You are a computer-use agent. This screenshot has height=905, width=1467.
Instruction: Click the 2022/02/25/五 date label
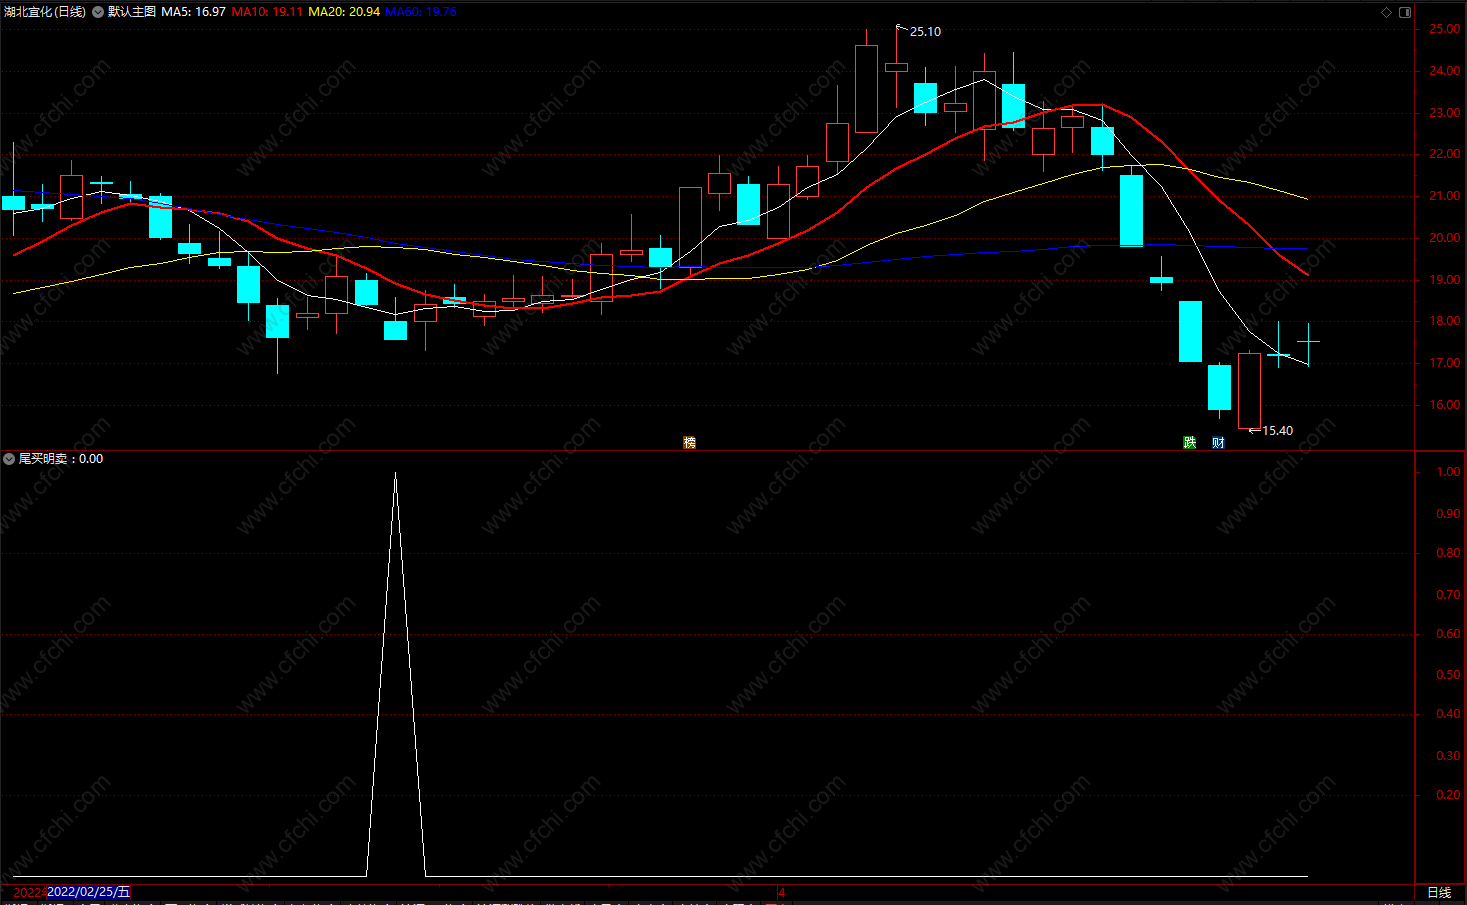89,892
